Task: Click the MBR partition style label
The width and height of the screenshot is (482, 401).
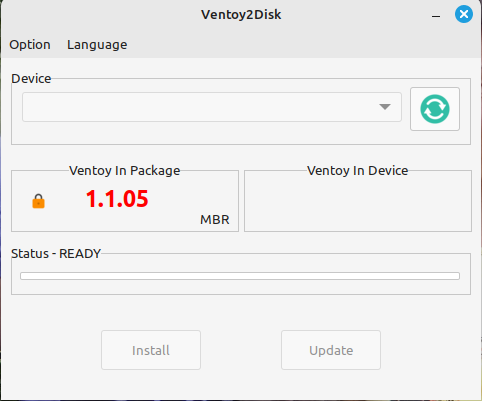Action: 215,220
